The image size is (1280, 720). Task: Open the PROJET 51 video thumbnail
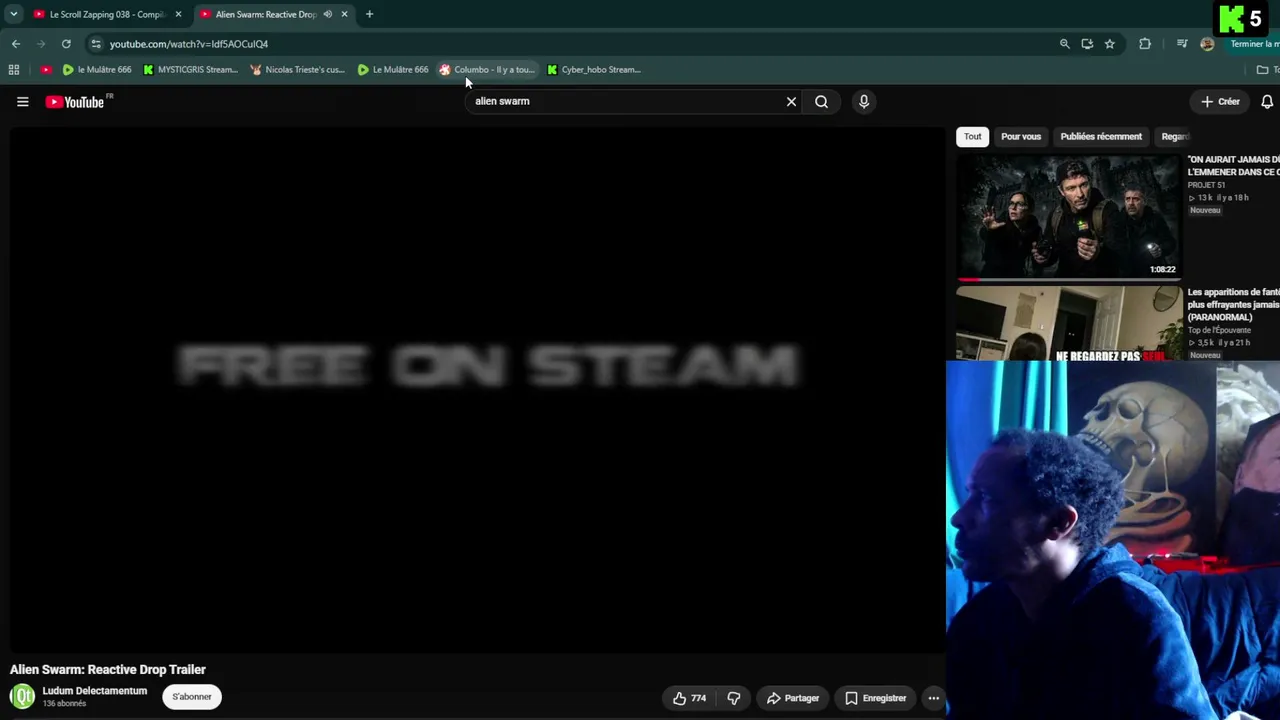(1069, 216)
